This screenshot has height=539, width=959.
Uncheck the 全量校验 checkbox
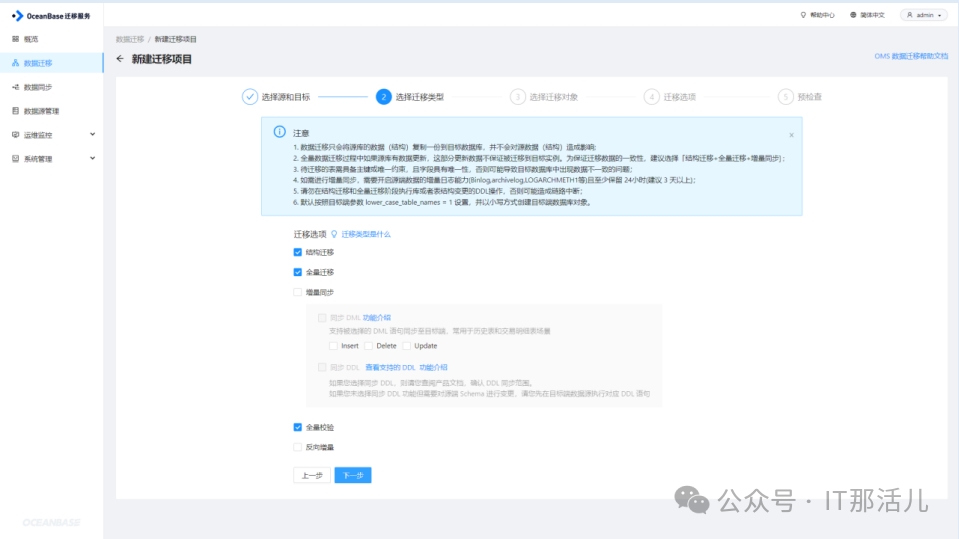(298, 427)
